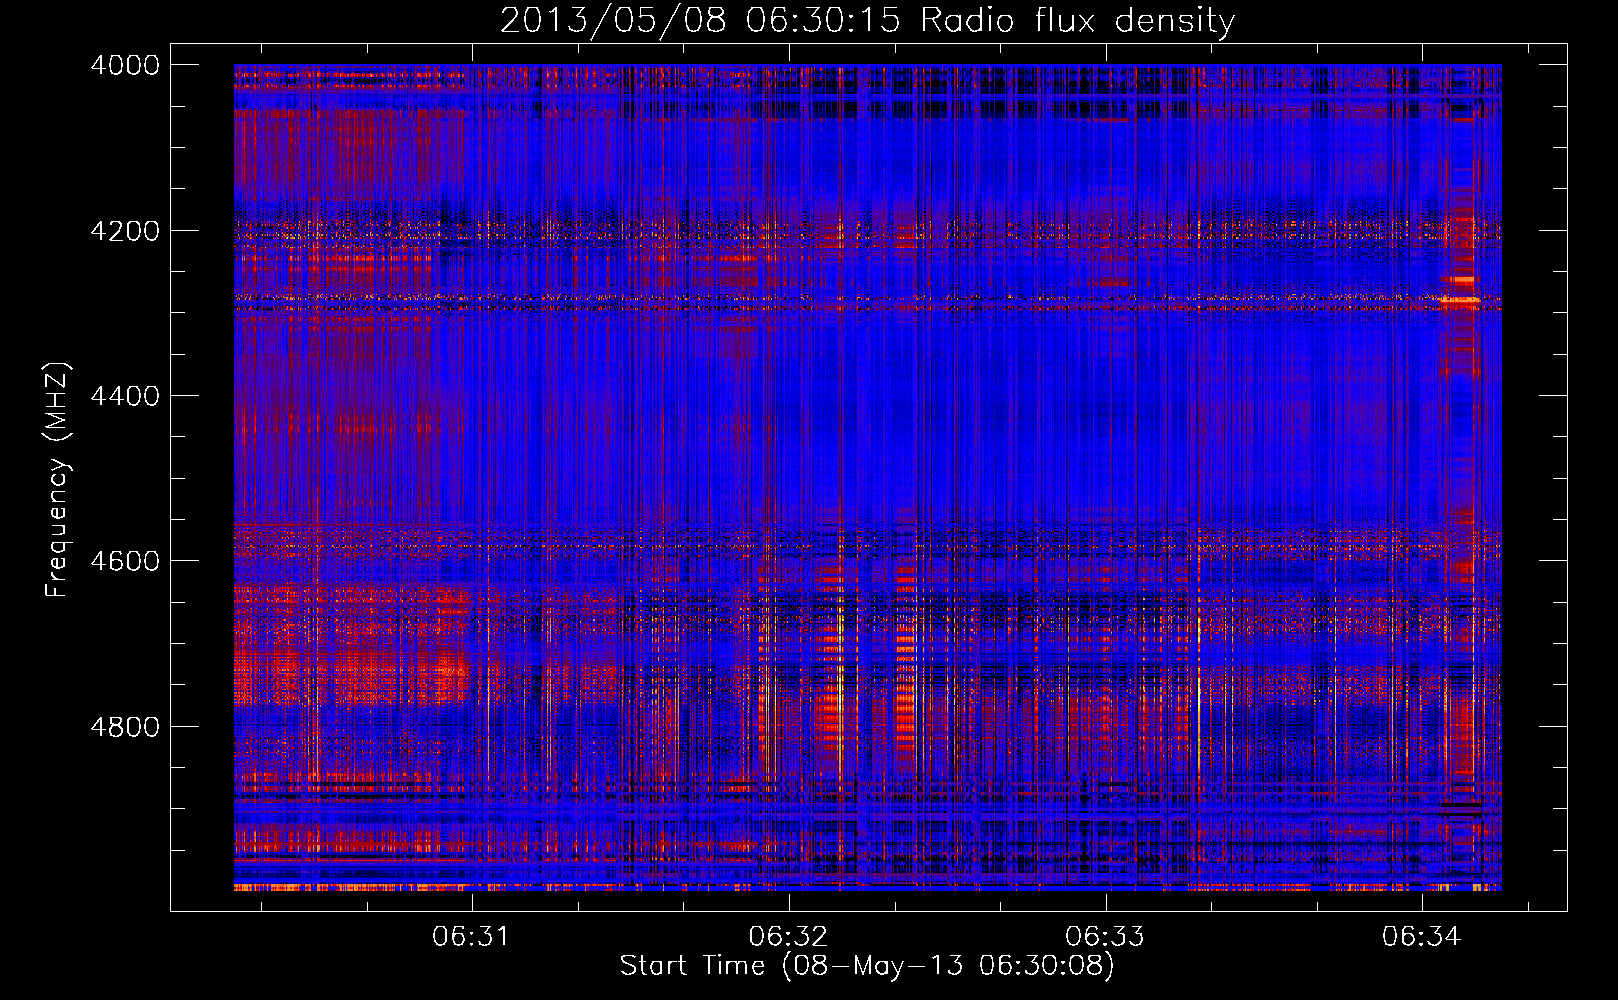Select the 4000 frequency axis label
1618x1000 pixels.
(125, 65)
